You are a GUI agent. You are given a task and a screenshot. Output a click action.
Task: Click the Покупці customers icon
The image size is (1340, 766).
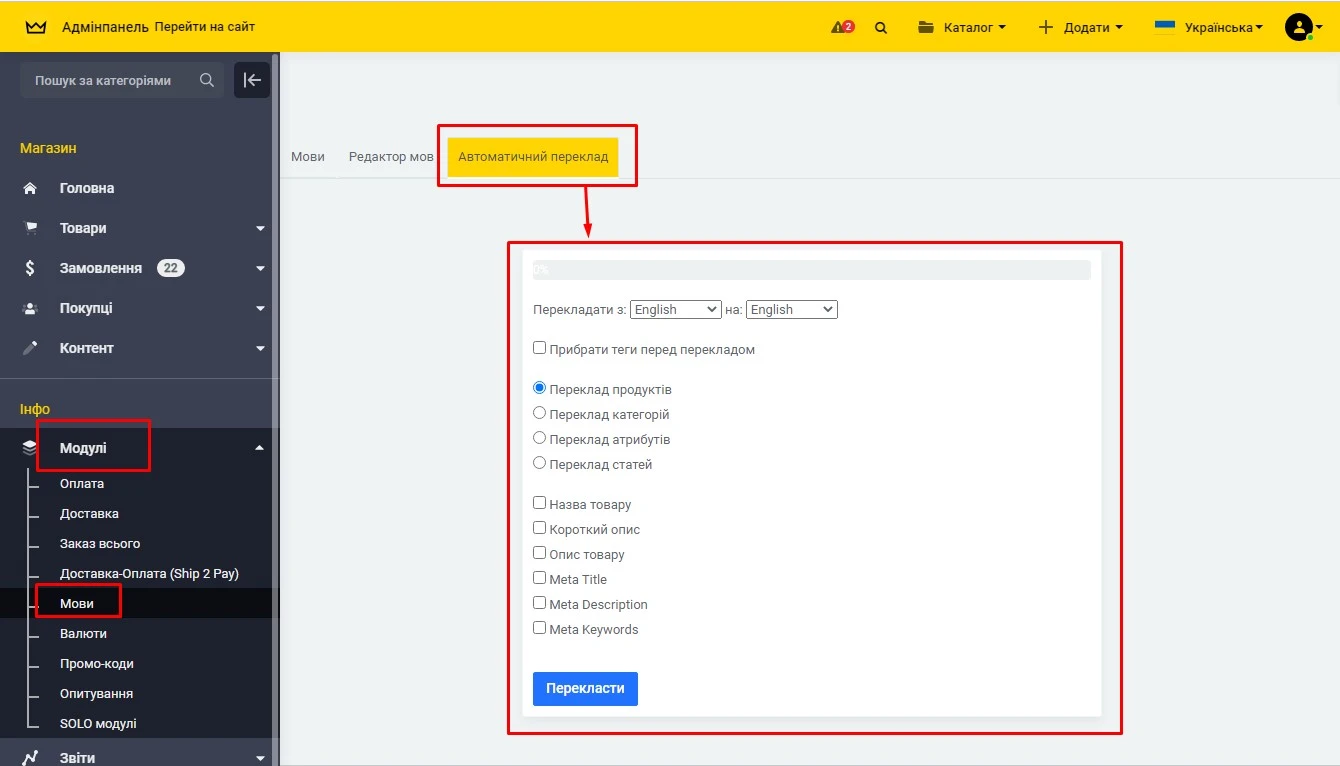[x=30, y=307]
